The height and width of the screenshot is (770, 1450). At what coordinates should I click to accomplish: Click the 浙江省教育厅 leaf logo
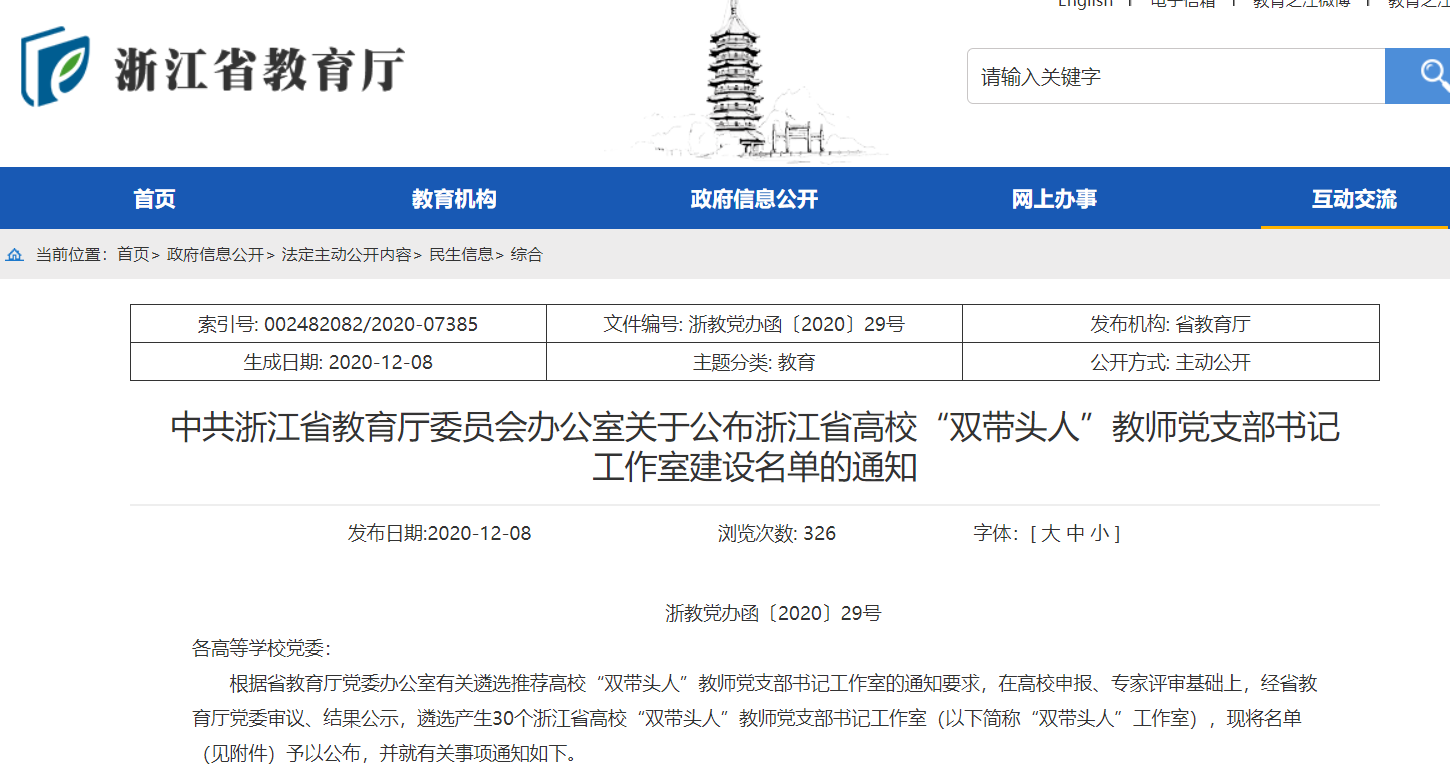click(x=56, y=67)
